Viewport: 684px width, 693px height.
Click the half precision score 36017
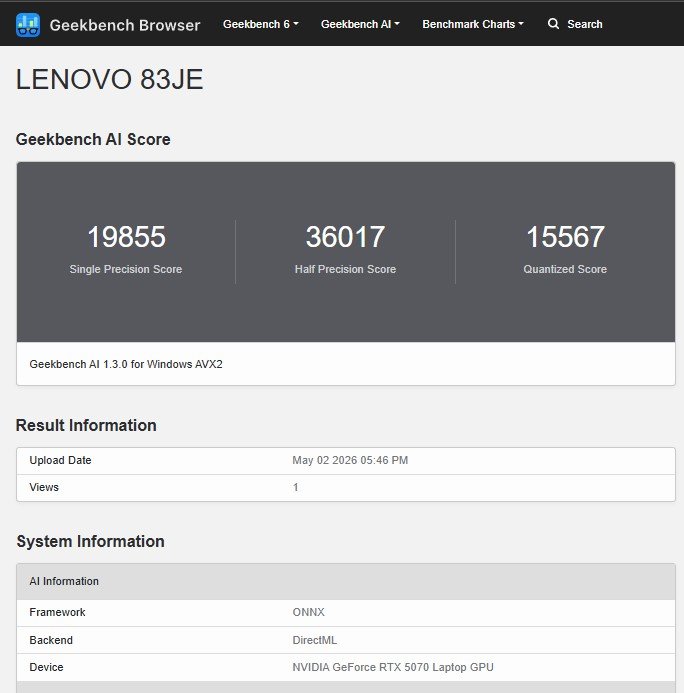pyautogui.click(x=346, y=236)
